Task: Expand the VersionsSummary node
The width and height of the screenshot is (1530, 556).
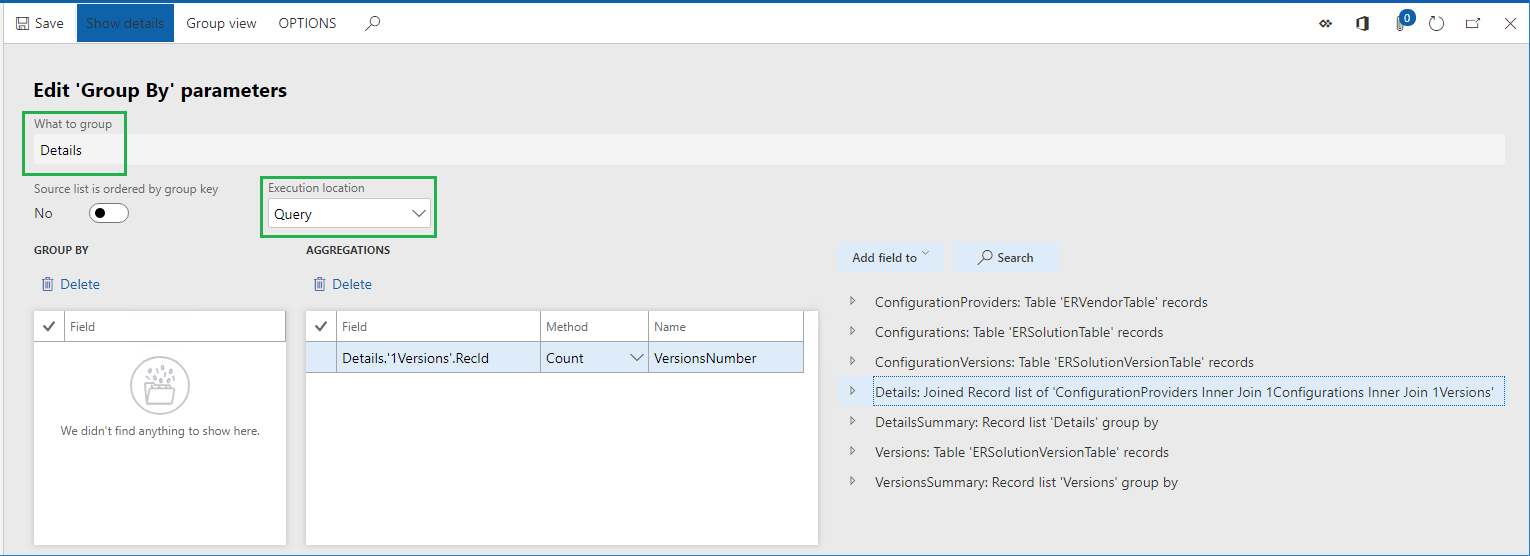Action: tap(853, 481)
